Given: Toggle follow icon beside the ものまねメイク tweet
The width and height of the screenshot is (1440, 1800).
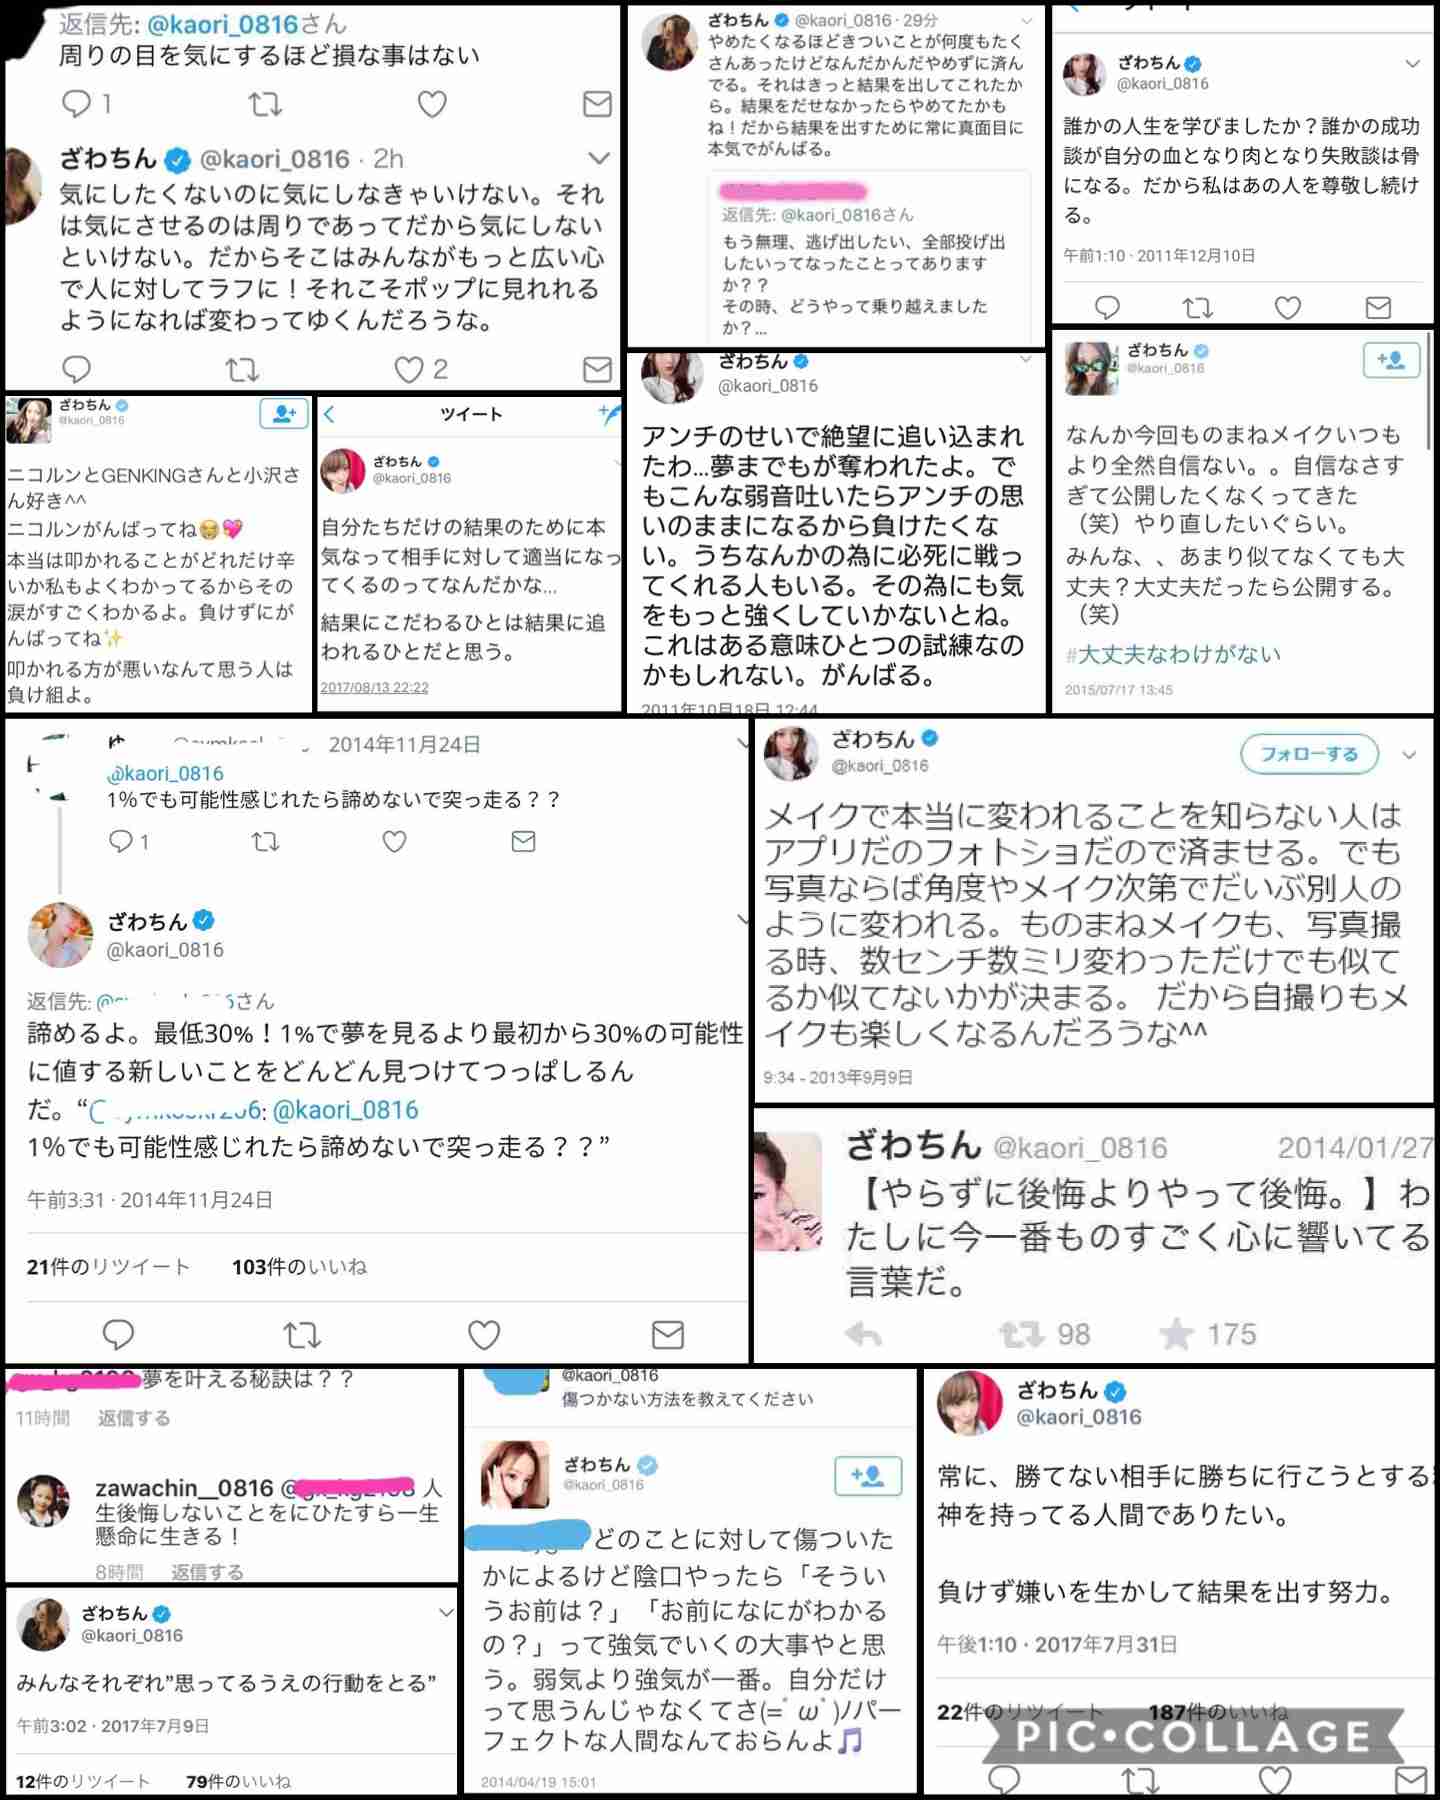Looking at the screenshot, I should click(1391, 360).
